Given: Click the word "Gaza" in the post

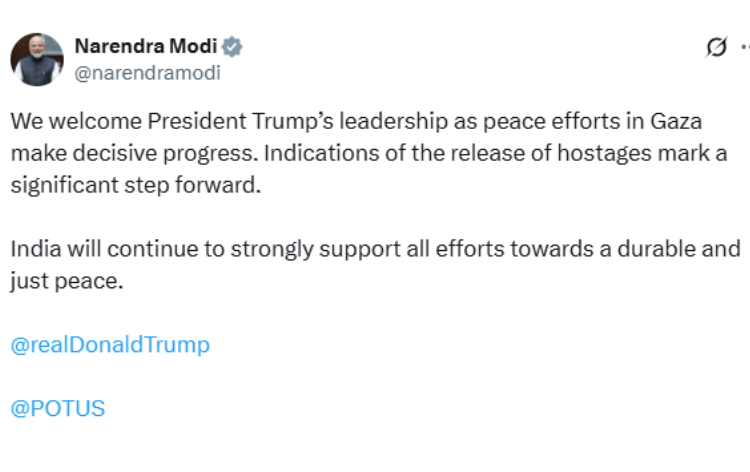Looking at the screenshot, I should coord(676,122).
